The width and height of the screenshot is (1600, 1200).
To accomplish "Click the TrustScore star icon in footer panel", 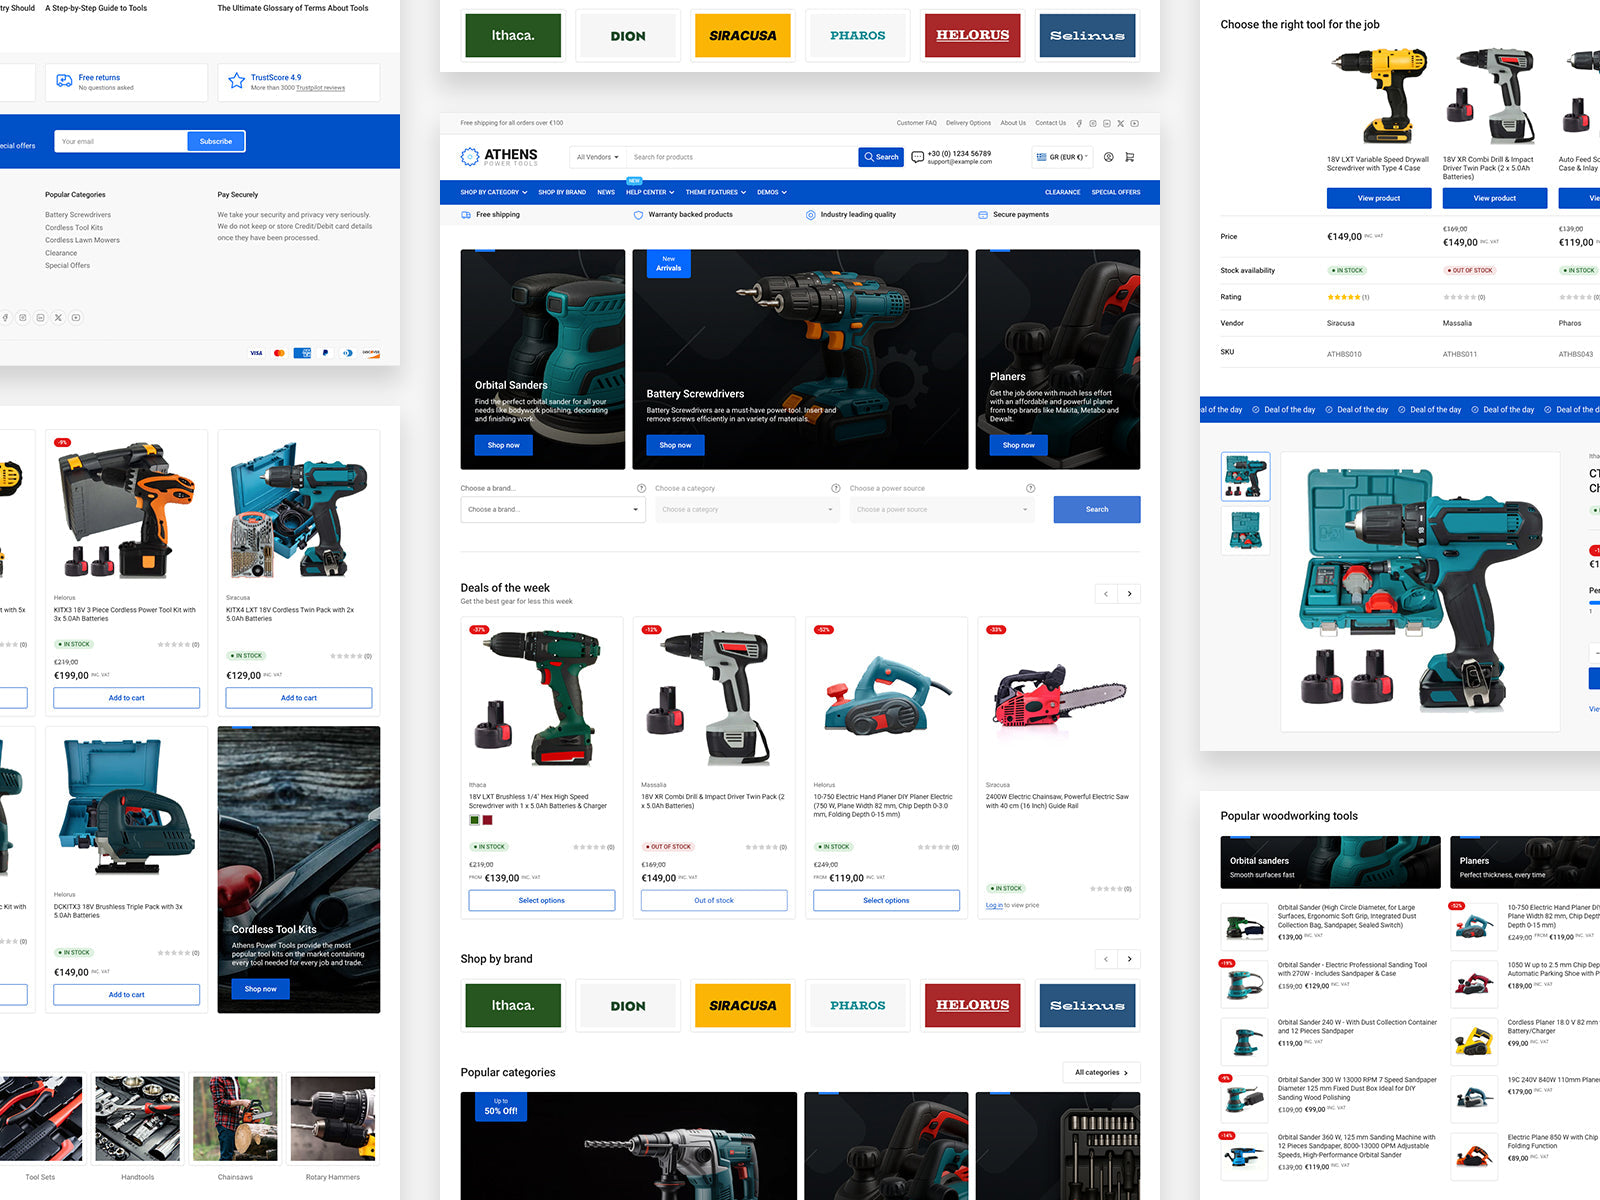I will (x=236, y=81).
